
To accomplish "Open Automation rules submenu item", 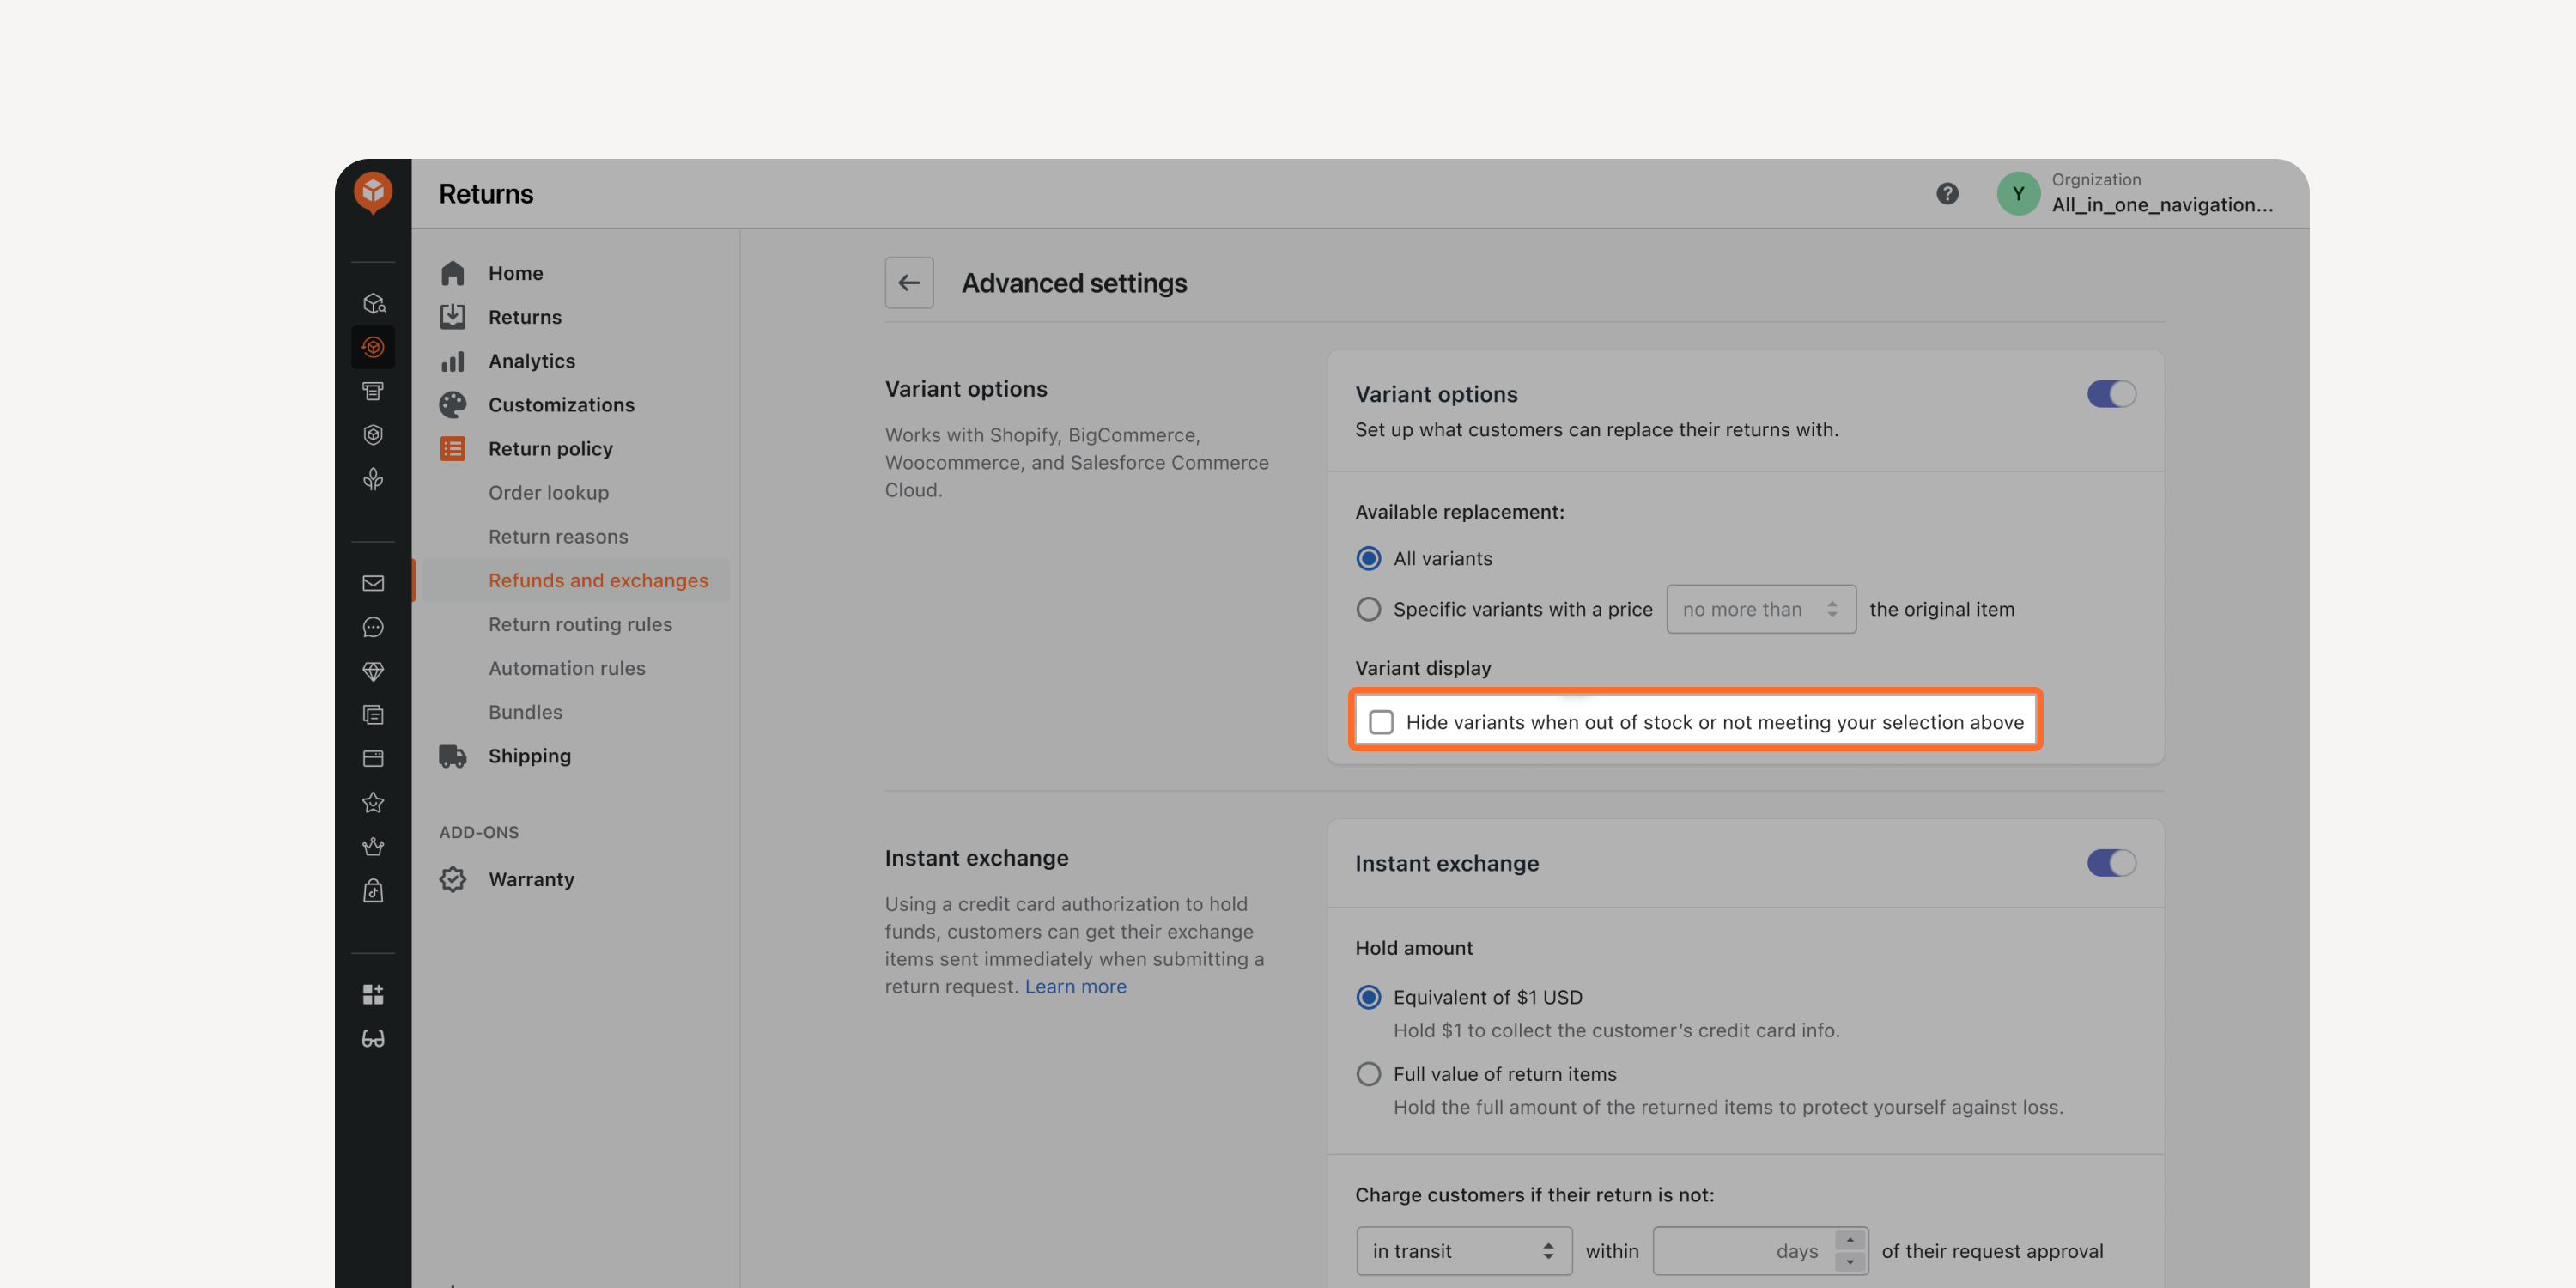I will 567,668.
